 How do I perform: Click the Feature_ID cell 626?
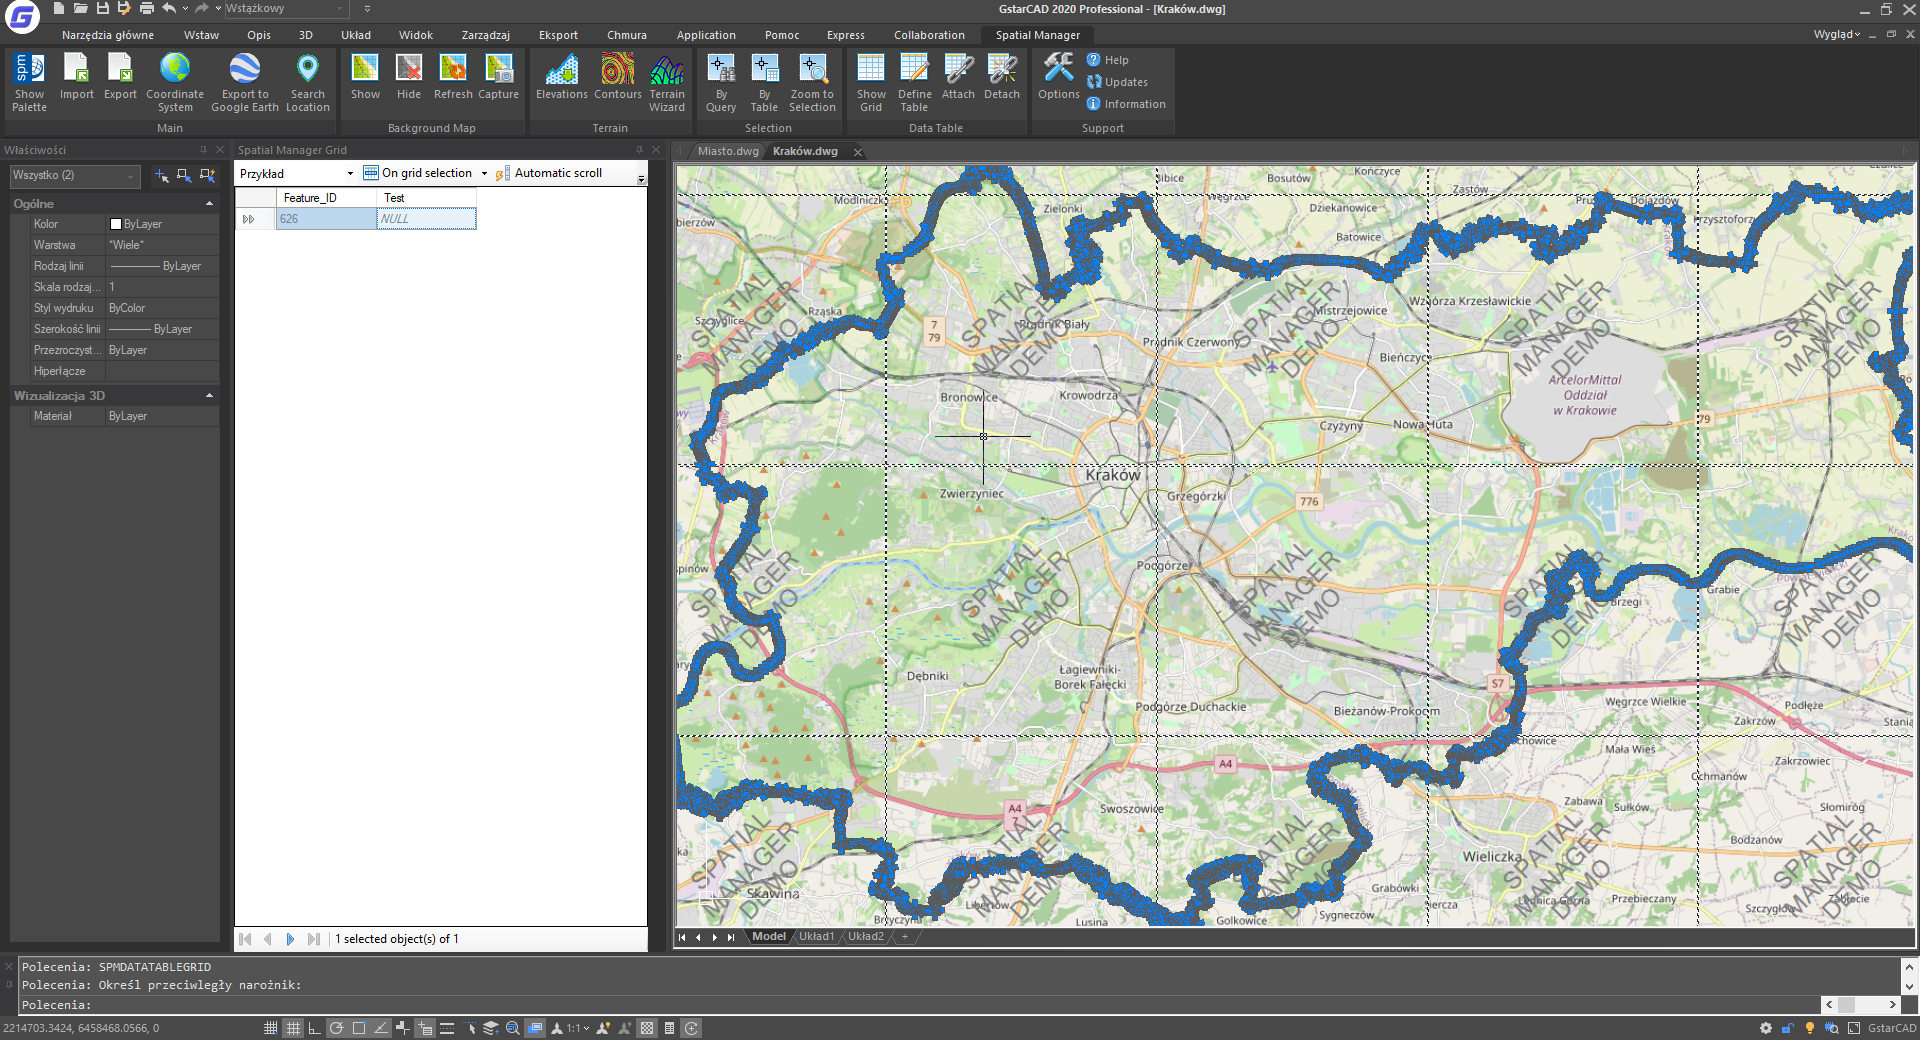click(x=326, y=219)
